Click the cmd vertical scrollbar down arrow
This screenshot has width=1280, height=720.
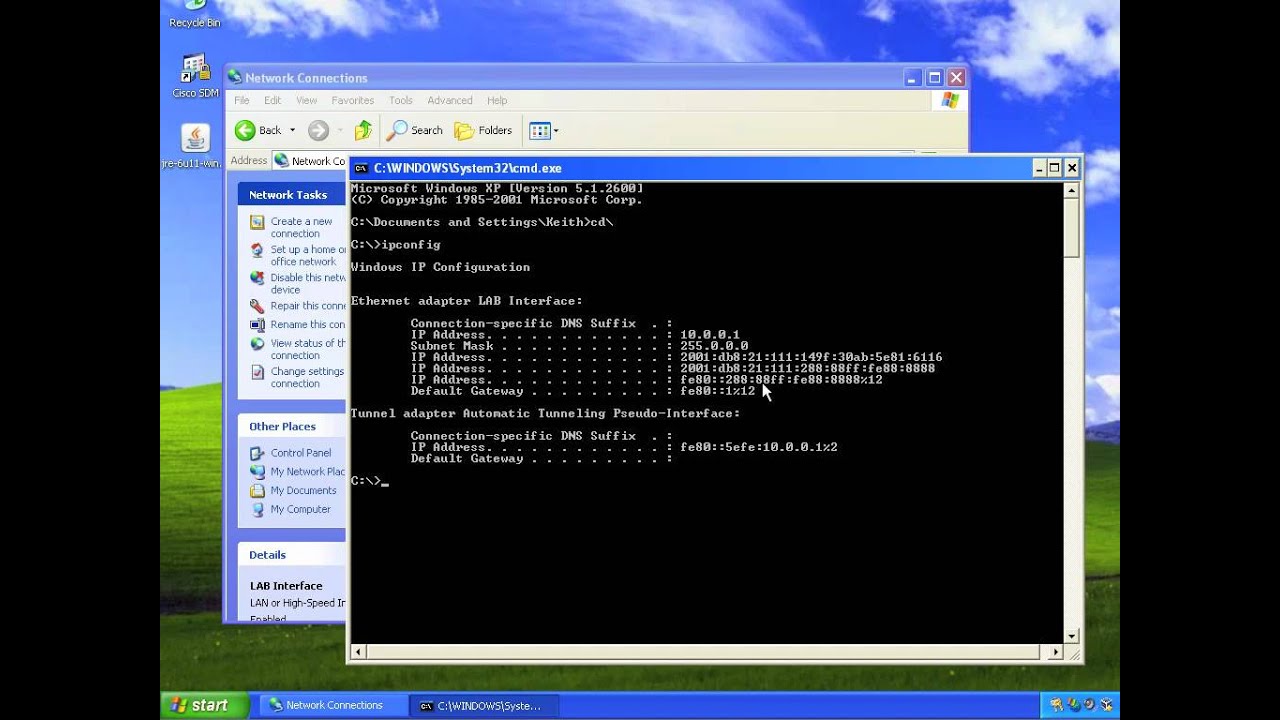pyautogui.click(x=1072, y=636)
